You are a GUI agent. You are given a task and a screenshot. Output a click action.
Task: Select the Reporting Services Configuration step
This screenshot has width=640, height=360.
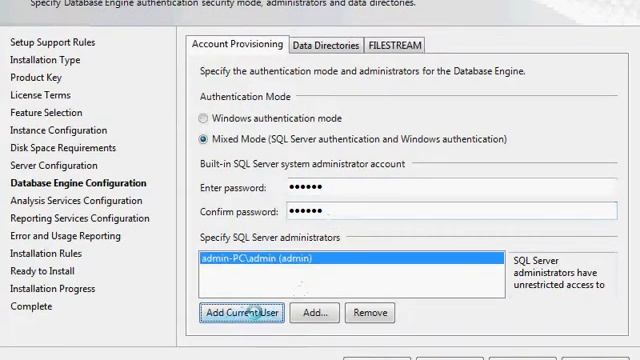coord(80,218)
